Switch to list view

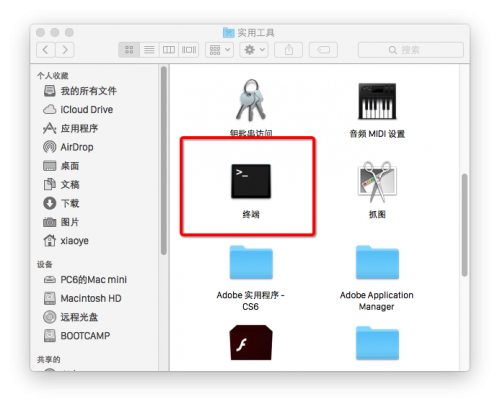click(149, 50)
